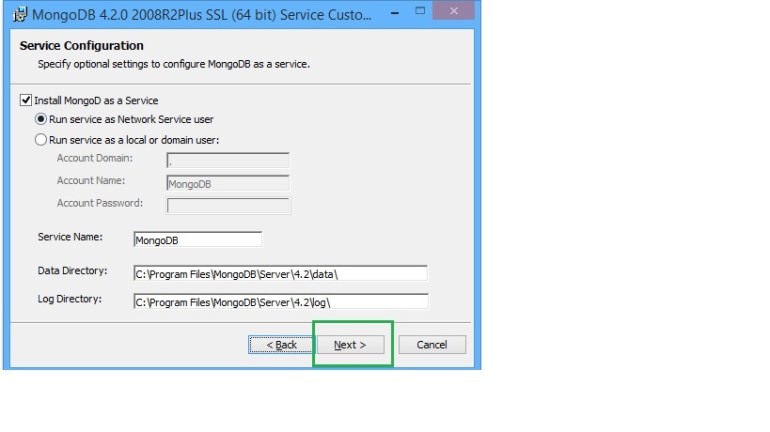Screen dimensions: 770x432
Task: Toggle Install MongoD as a Service checkbox
Action: point(26,101)
